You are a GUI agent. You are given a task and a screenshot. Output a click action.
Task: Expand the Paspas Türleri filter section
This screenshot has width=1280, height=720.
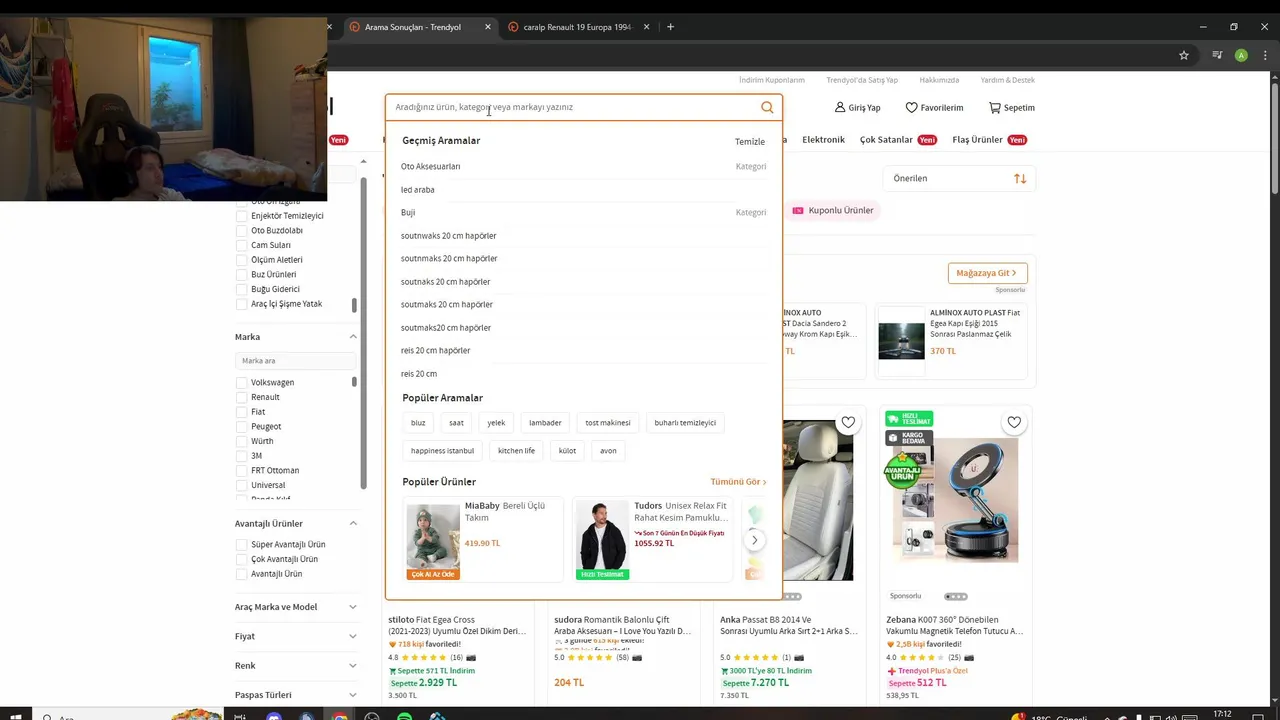[353, 695]
